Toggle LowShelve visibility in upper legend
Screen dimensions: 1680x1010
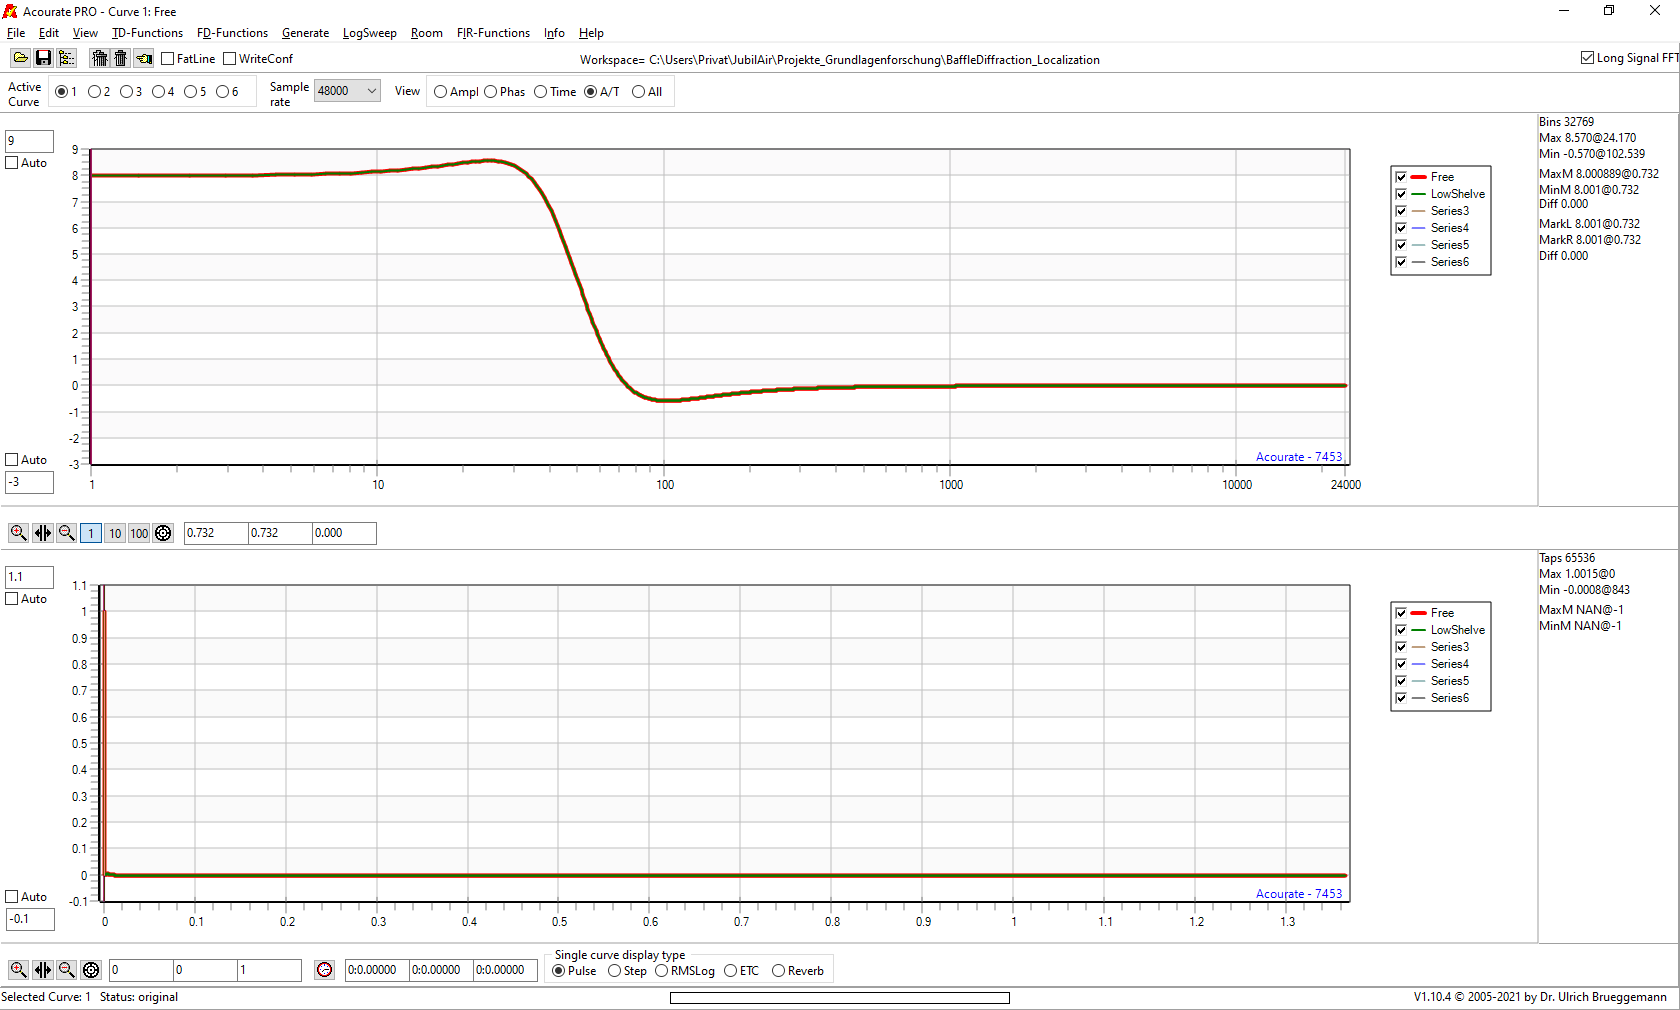click(x=1401, y=194)
